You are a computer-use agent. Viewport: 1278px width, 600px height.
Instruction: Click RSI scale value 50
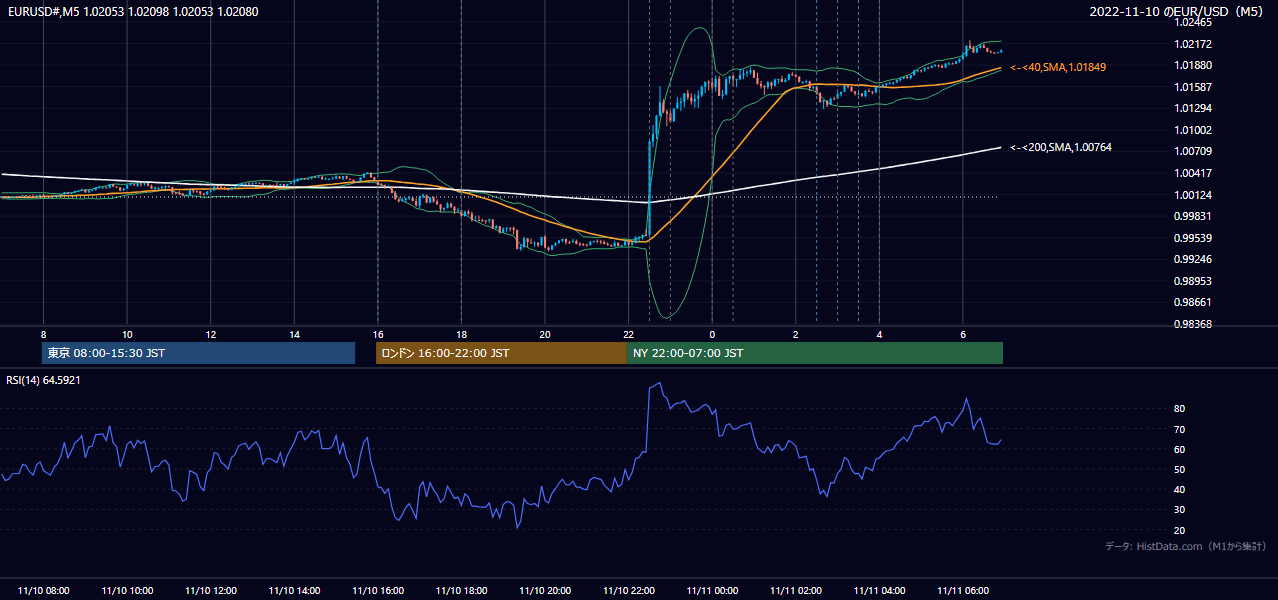coord(1180,470)
